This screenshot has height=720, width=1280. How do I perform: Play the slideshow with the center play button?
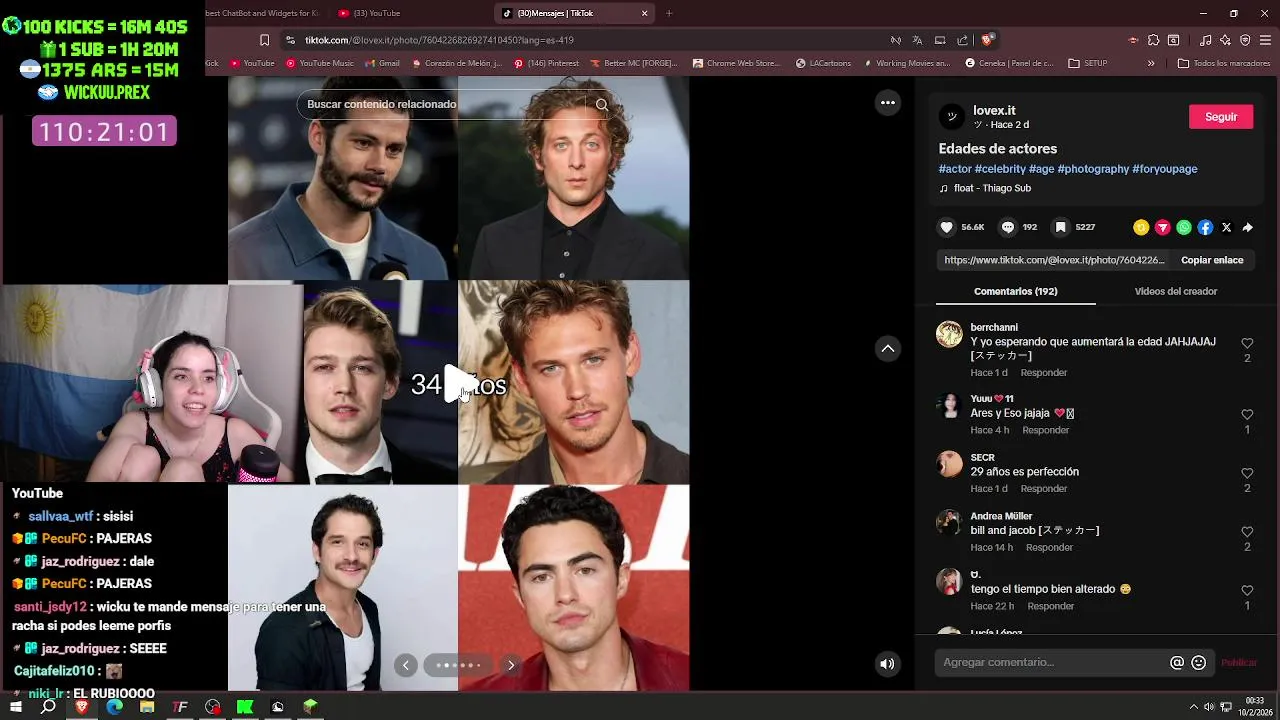click(x=459, y=384)
